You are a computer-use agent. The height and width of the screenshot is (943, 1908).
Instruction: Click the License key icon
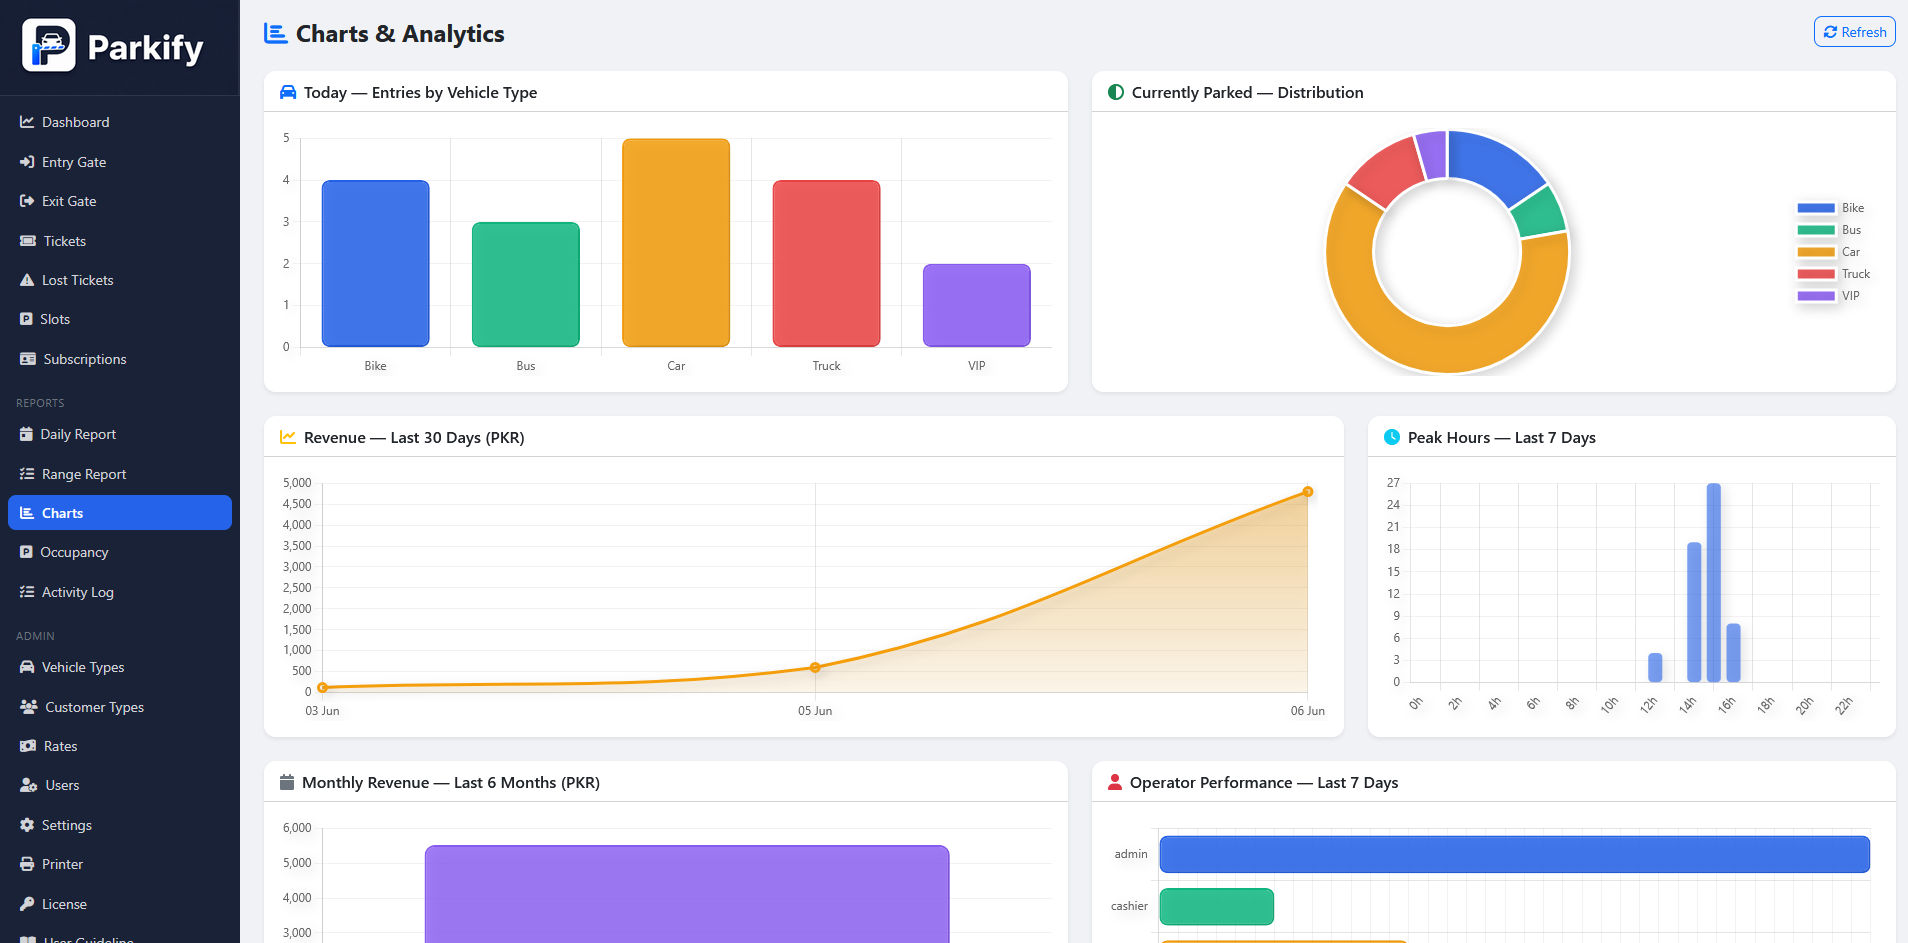[x=27, y=904]
